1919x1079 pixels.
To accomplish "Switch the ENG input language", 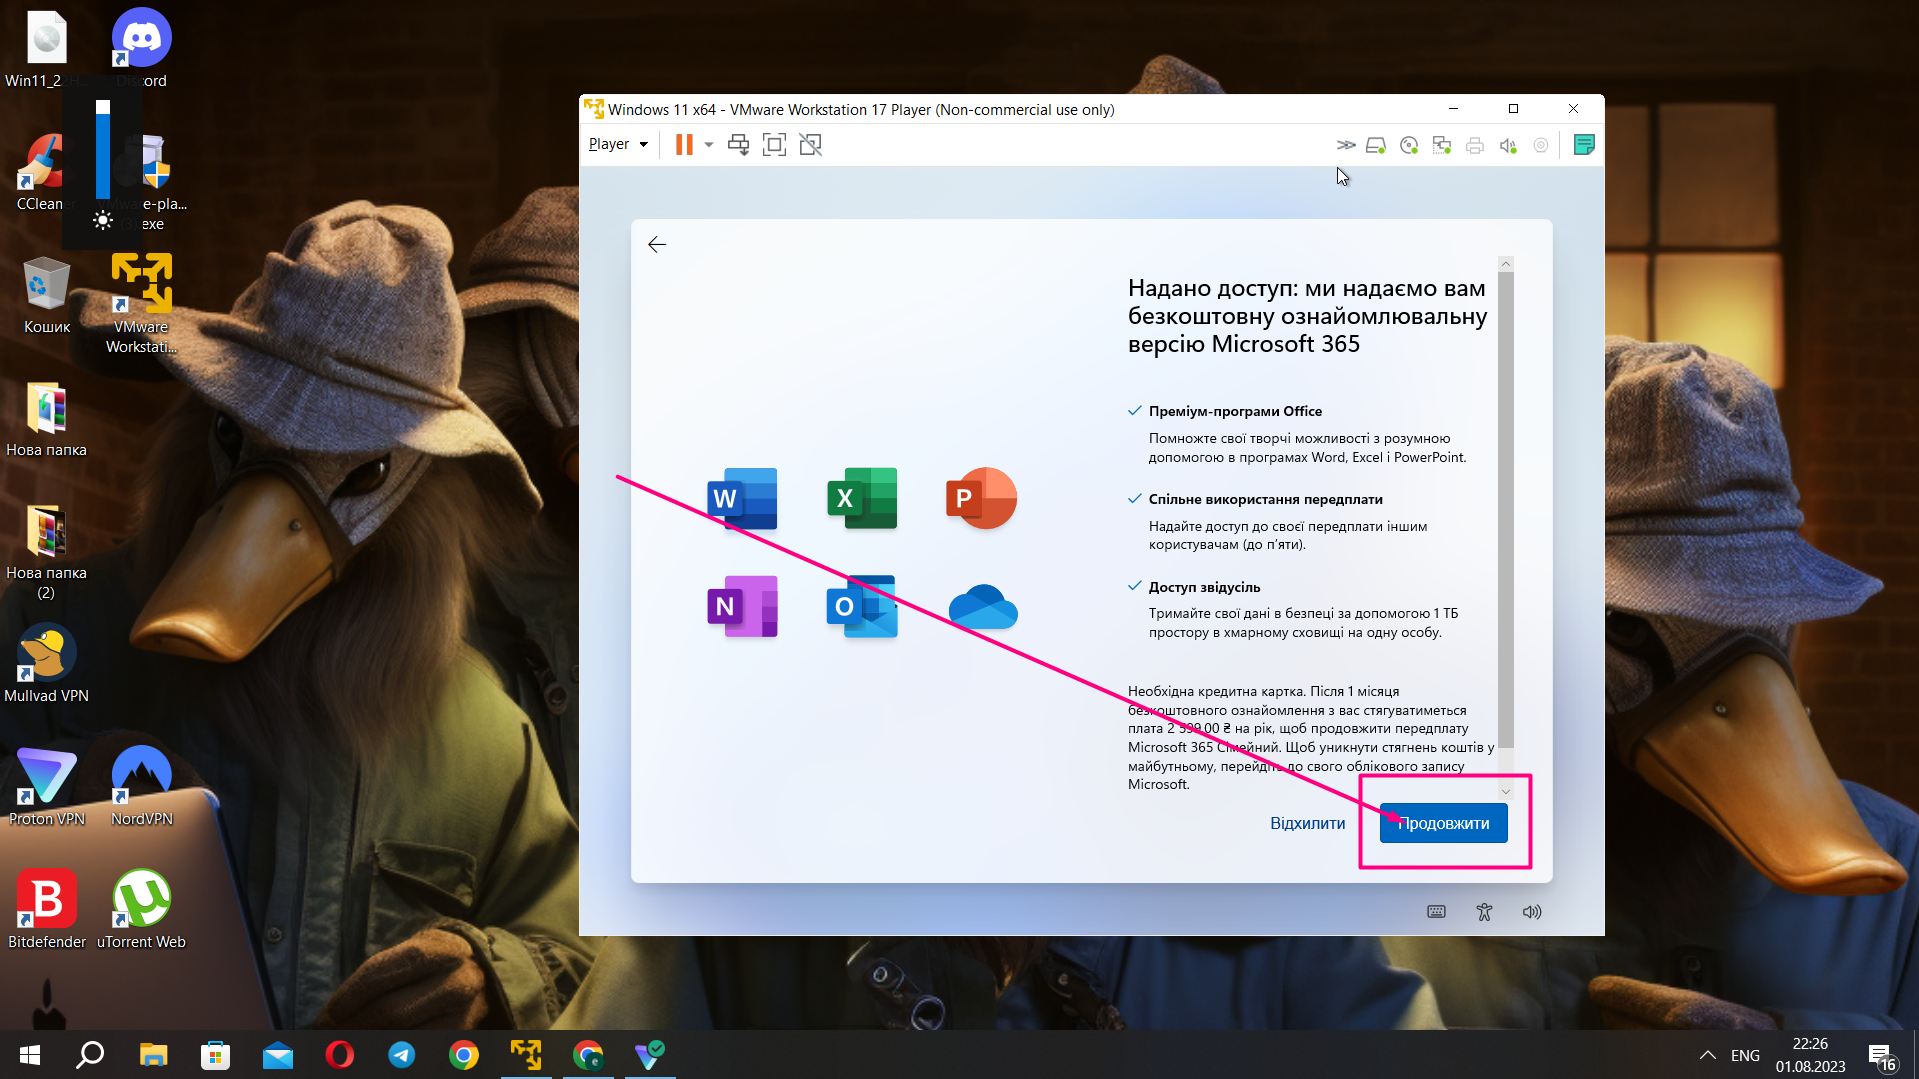I will [x=1745, y=1055].
